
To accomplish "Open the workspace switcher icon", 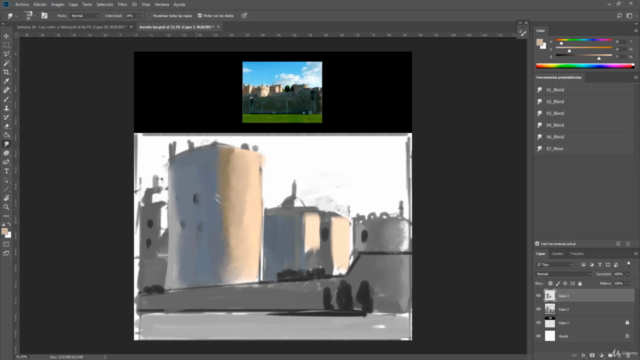I will [629, 16].
